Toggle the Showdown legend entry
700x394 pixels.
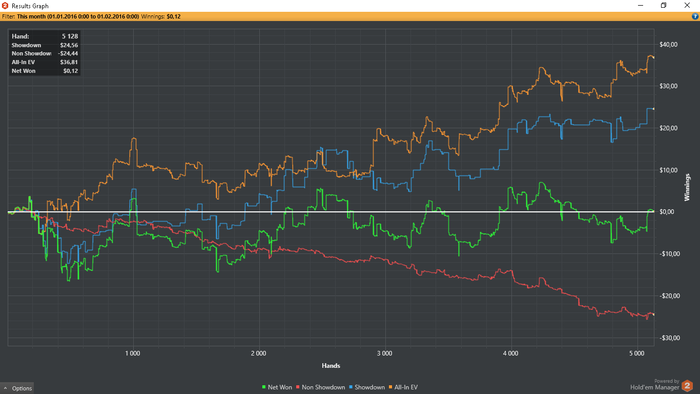(x=367, y=387)
